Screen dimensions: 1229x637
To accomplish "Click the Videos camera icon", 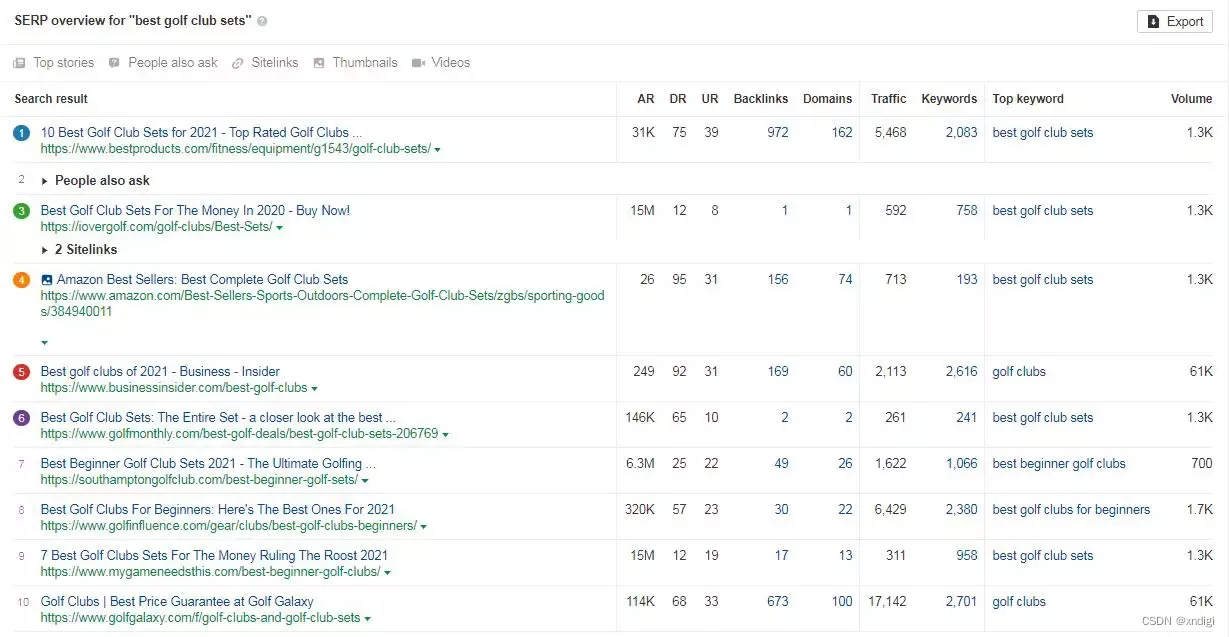I will tap(418, 63).
